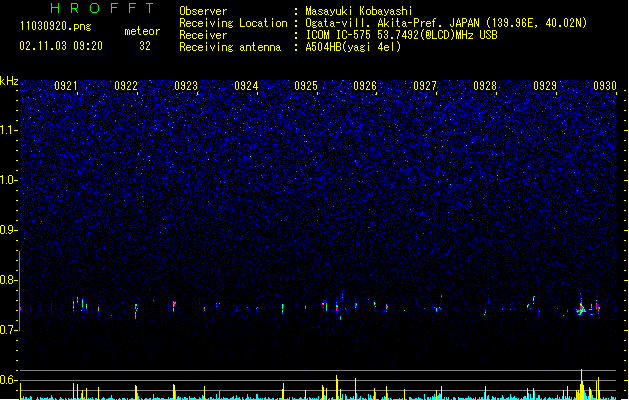Click the meteor count label
This screenshot has height=400, width=629.
pyautogui.click(x=142, y=31)
